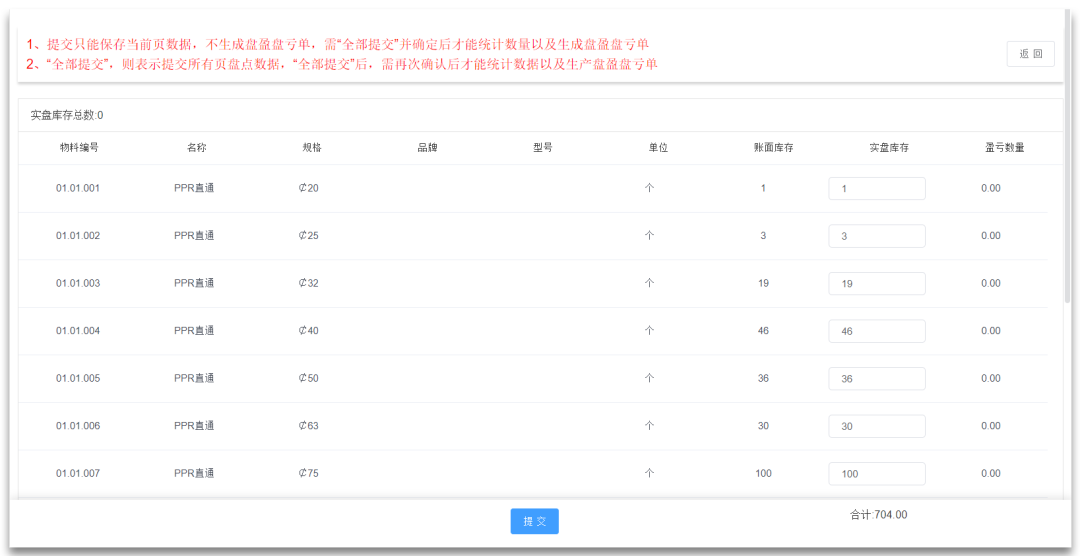
Task: Click book stock value 36 in 账面库存
Action: (763, 378)
